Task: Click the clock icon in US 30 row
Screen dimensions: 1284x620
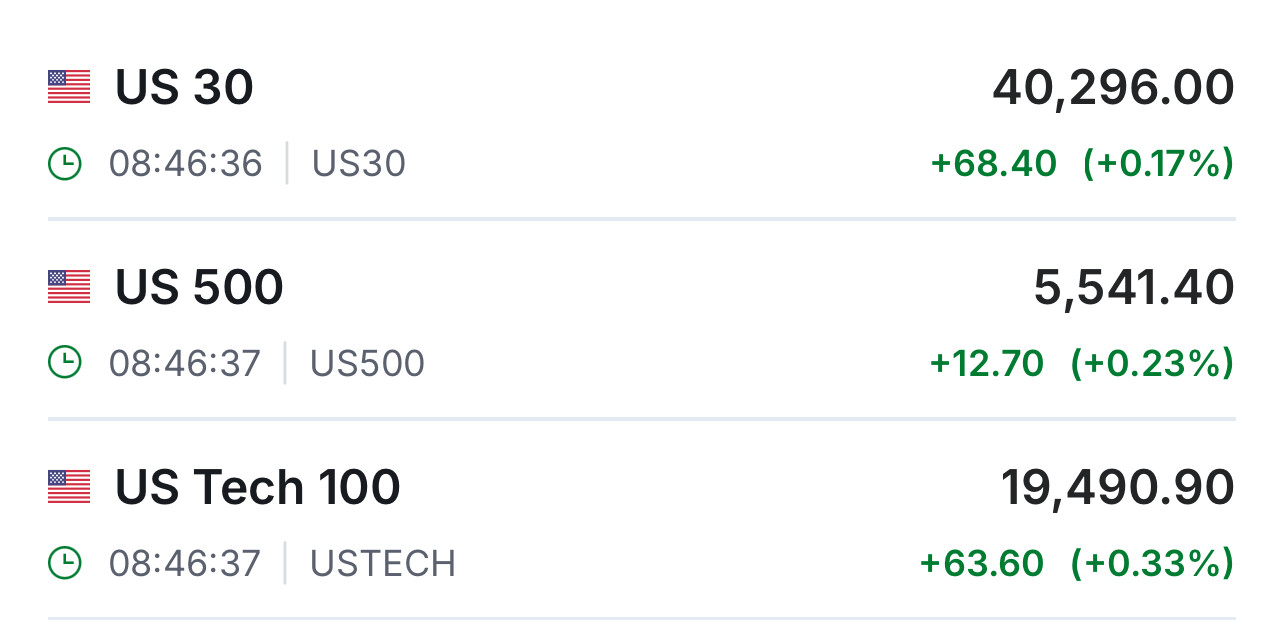Action: [65, 163]
